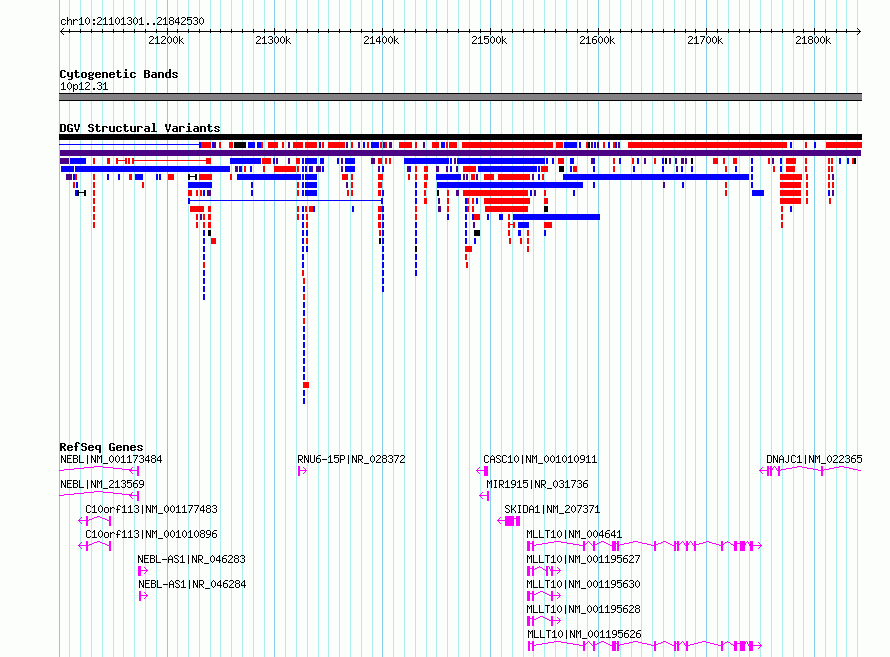Click the full-width purple DGV variant bar

coord(460,153)
